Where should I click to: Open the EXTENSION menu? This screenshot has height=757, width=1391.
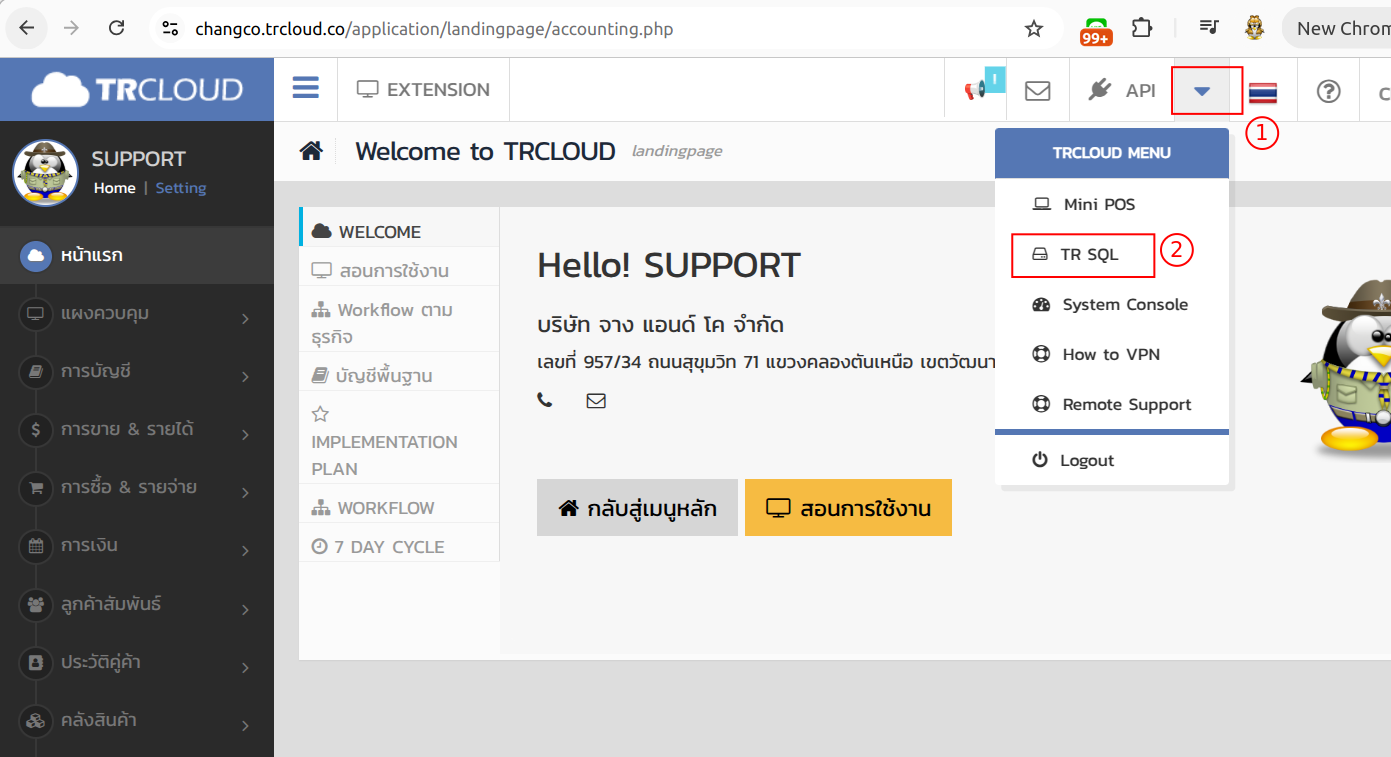click(x=423, y=90)
